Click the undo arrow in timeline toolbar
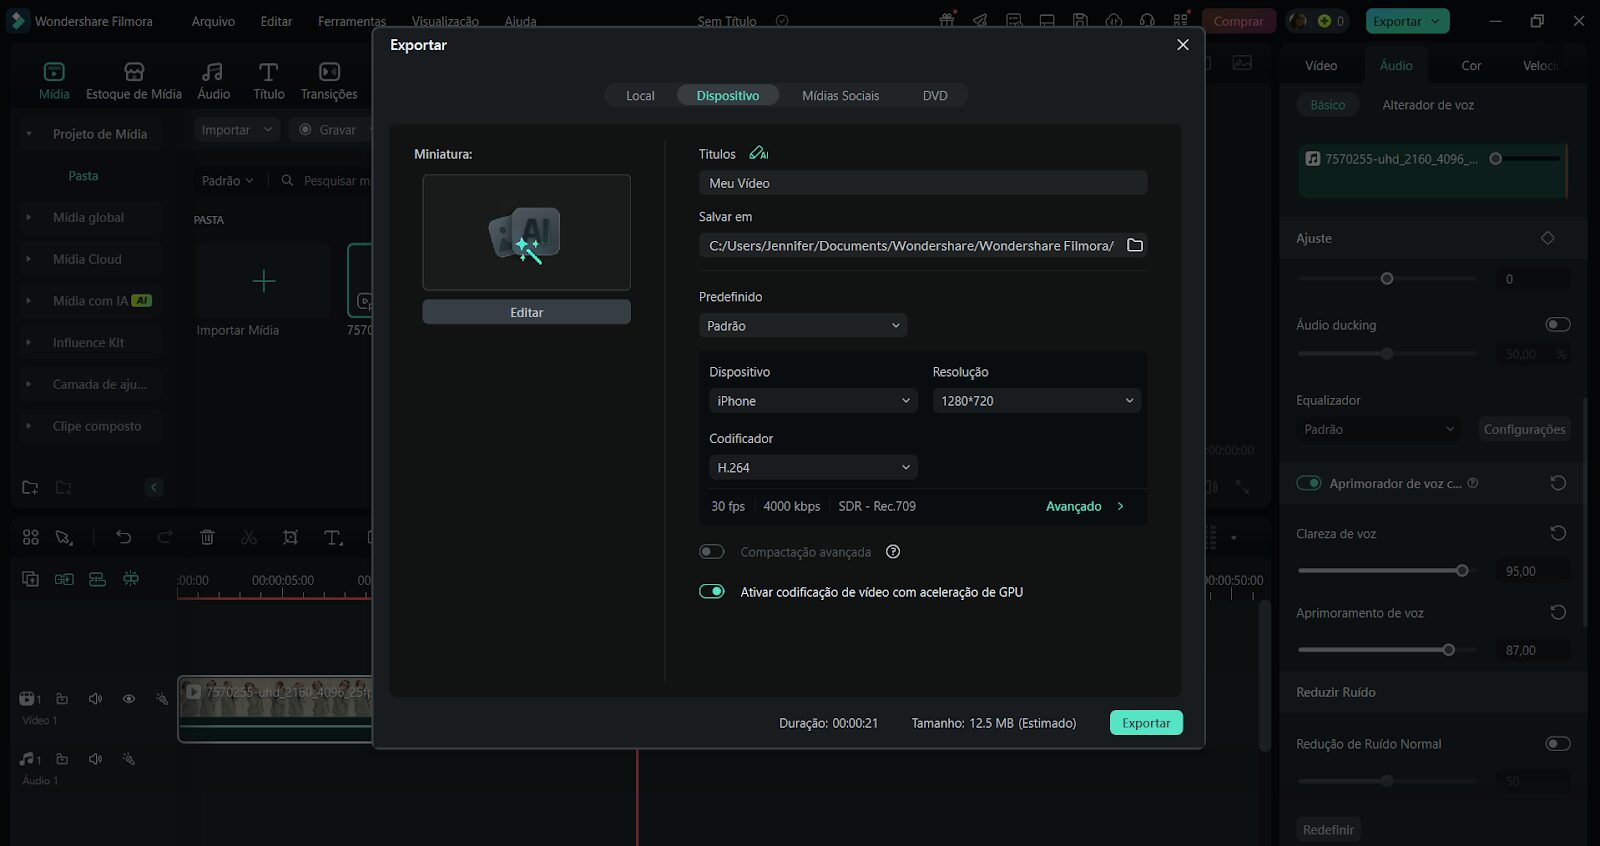 [x=124, y=538]
